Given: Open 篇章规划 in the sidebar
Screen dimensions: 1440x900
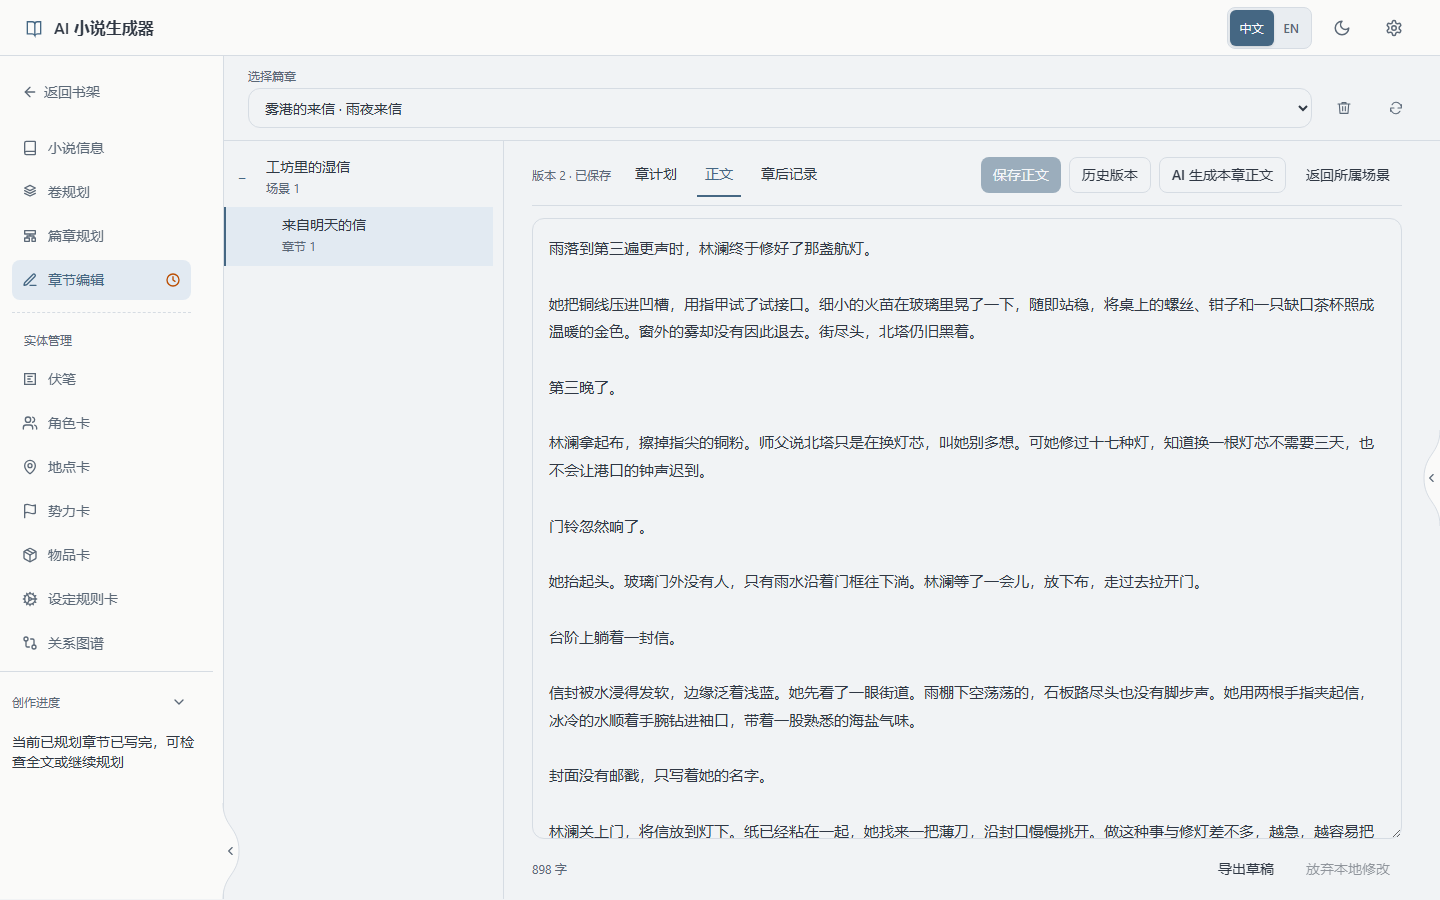Looking at the screenshot, I should [x=101, y=236].
